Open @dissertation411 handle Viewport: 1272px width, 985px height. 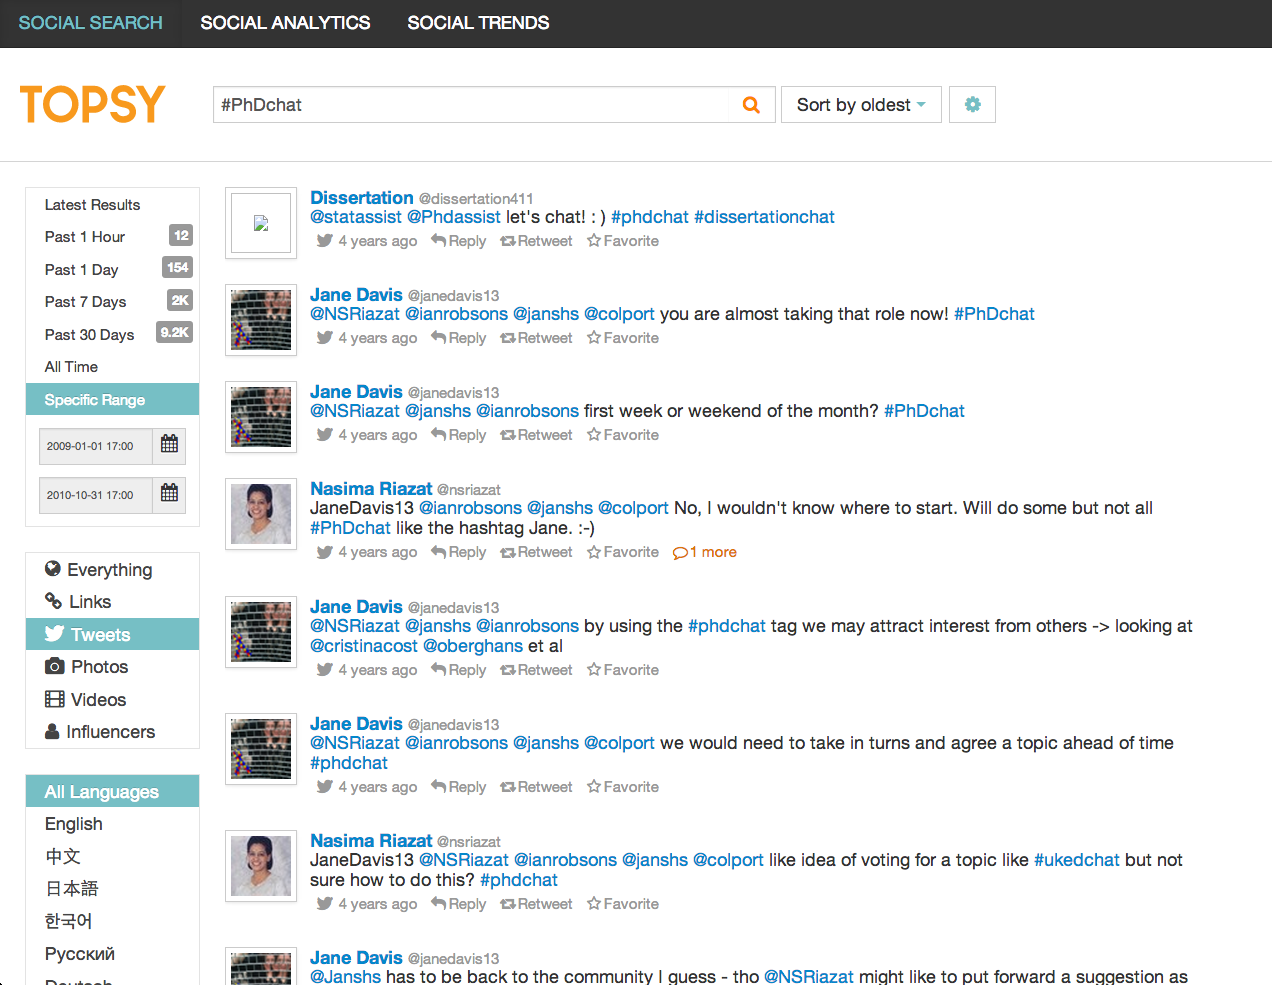coord(476,199)
